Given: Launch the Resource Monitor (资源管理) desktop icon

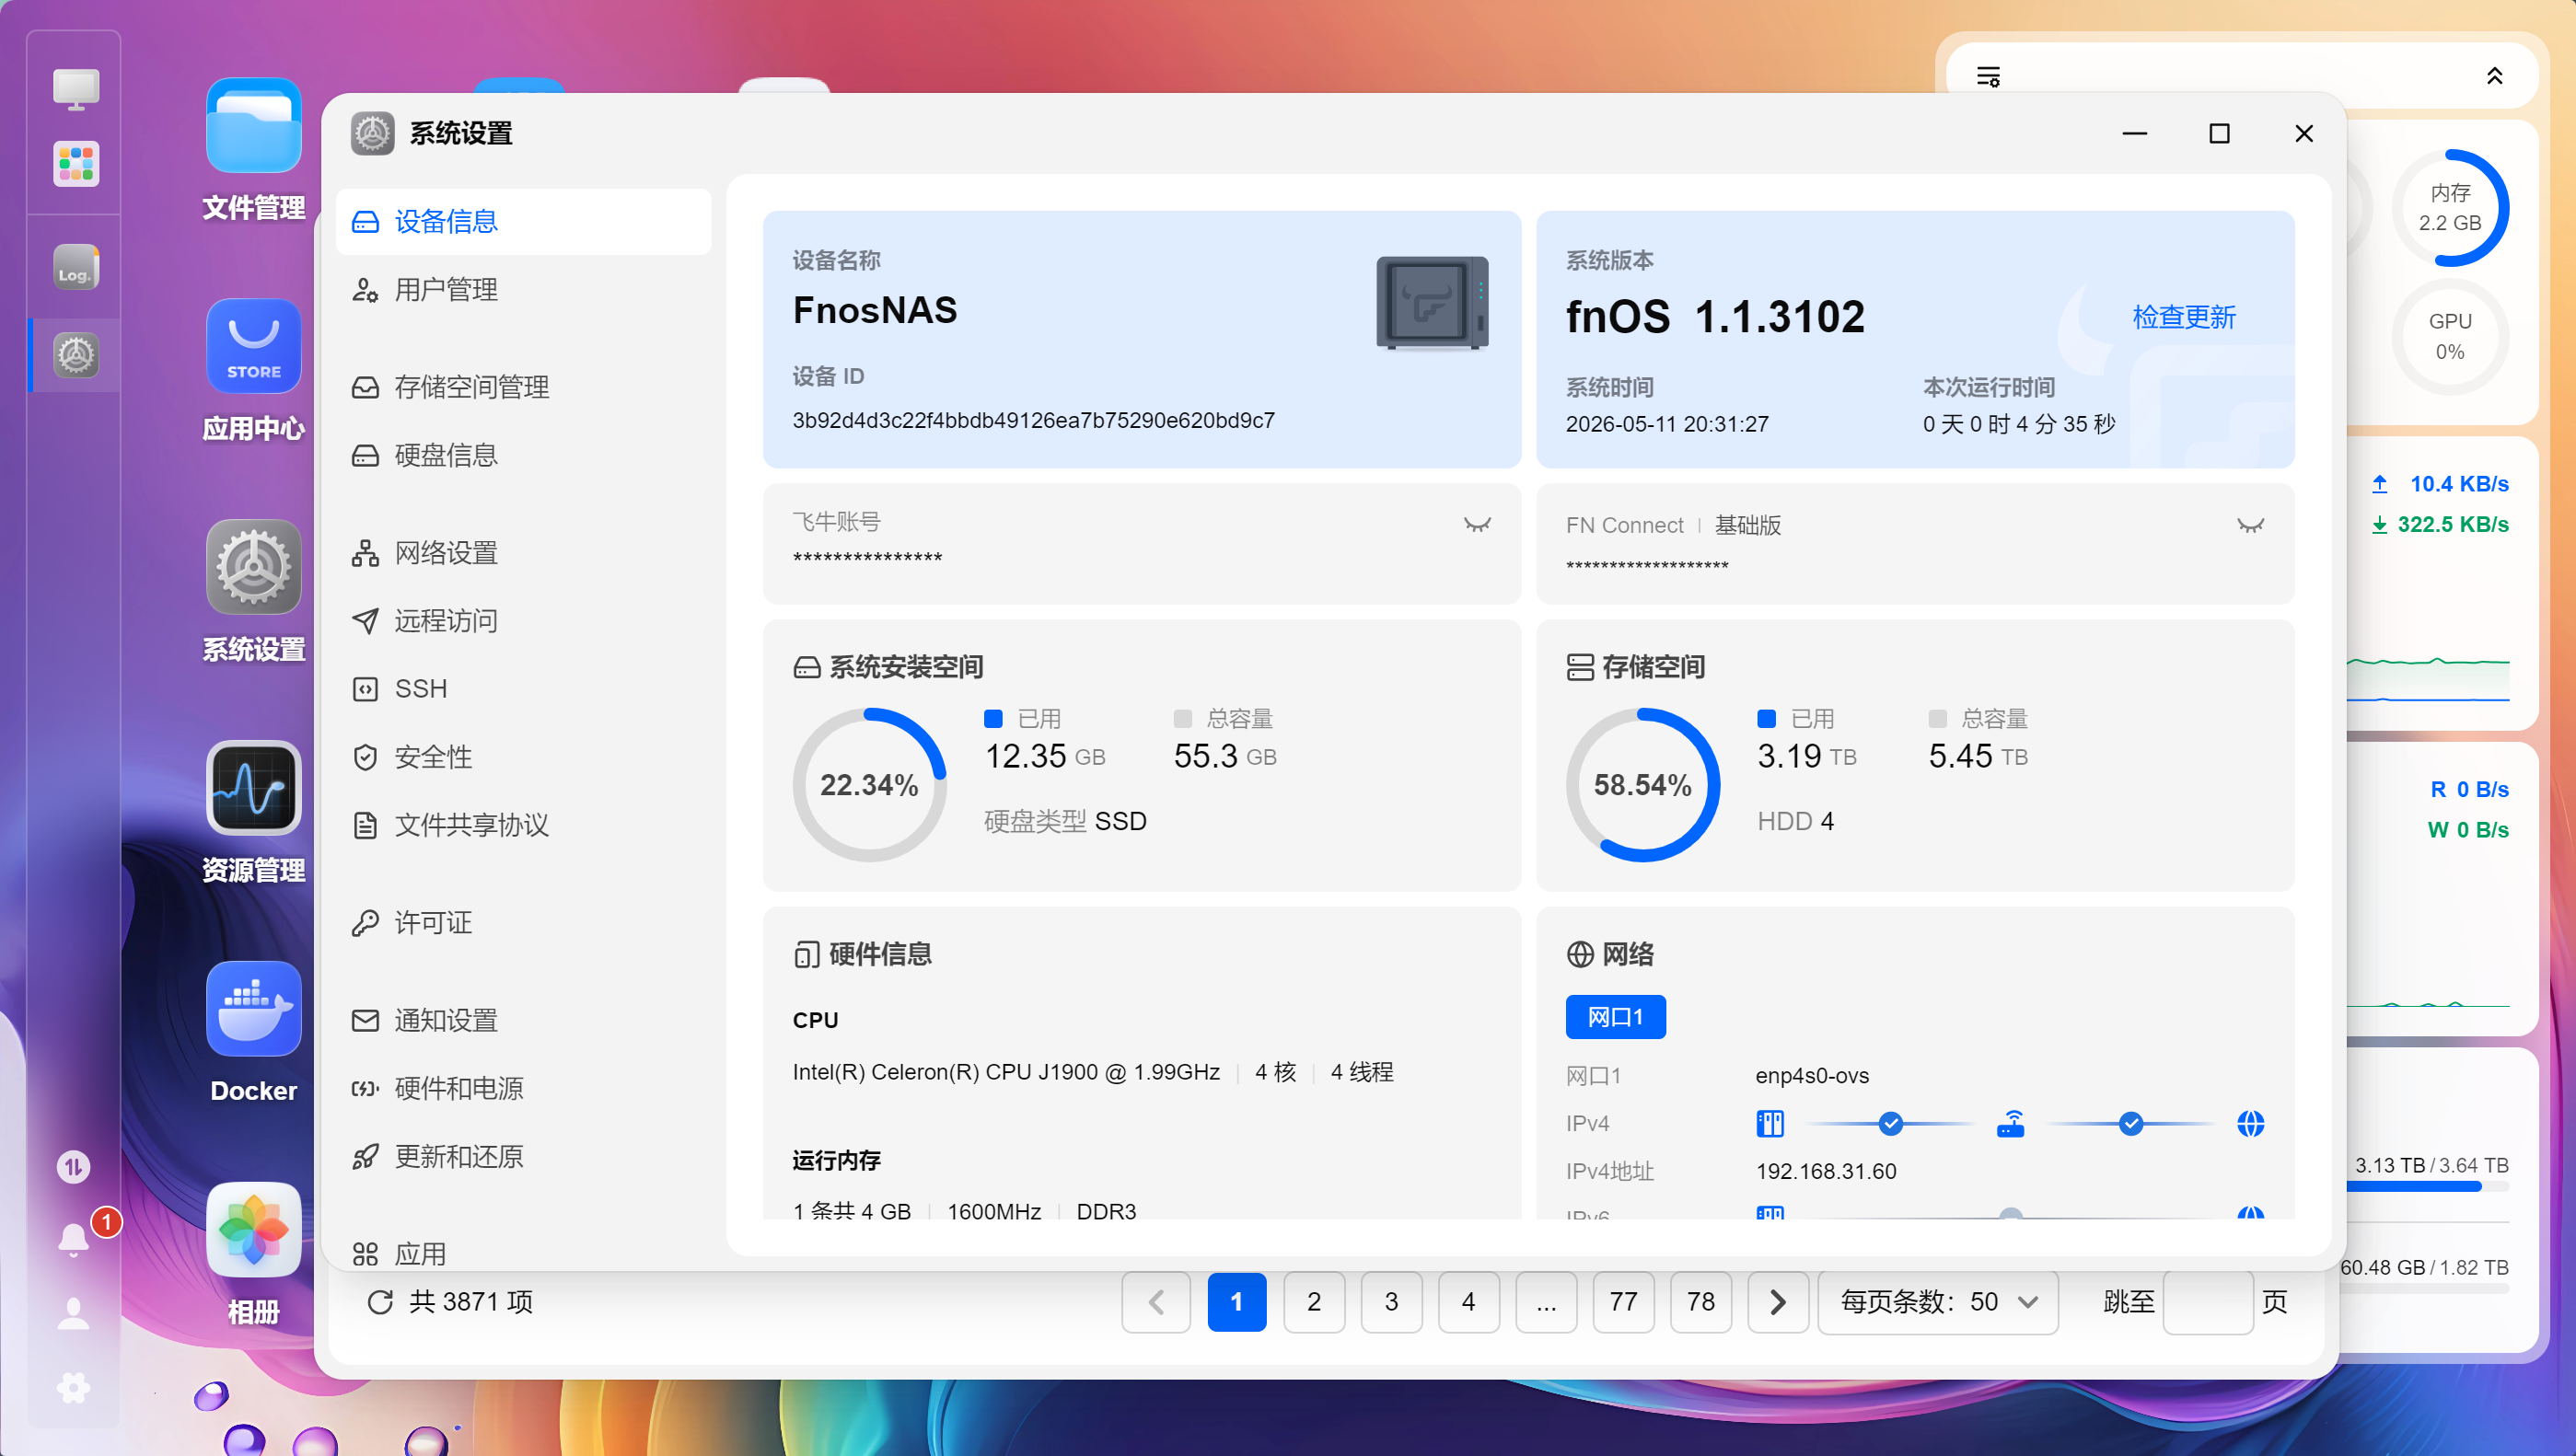Looking at the screenshot, I should click(253, 788).
